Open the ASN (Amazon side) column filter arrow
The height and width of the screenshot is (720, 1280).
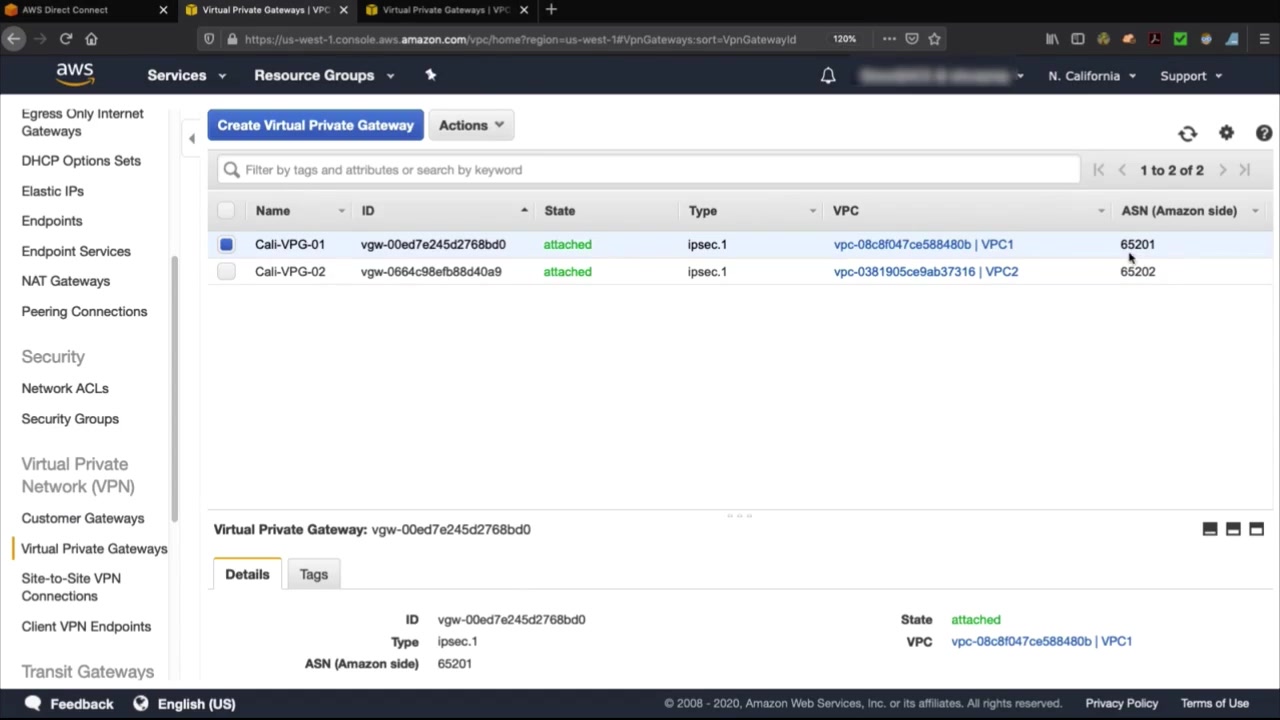click(1255, 211)
